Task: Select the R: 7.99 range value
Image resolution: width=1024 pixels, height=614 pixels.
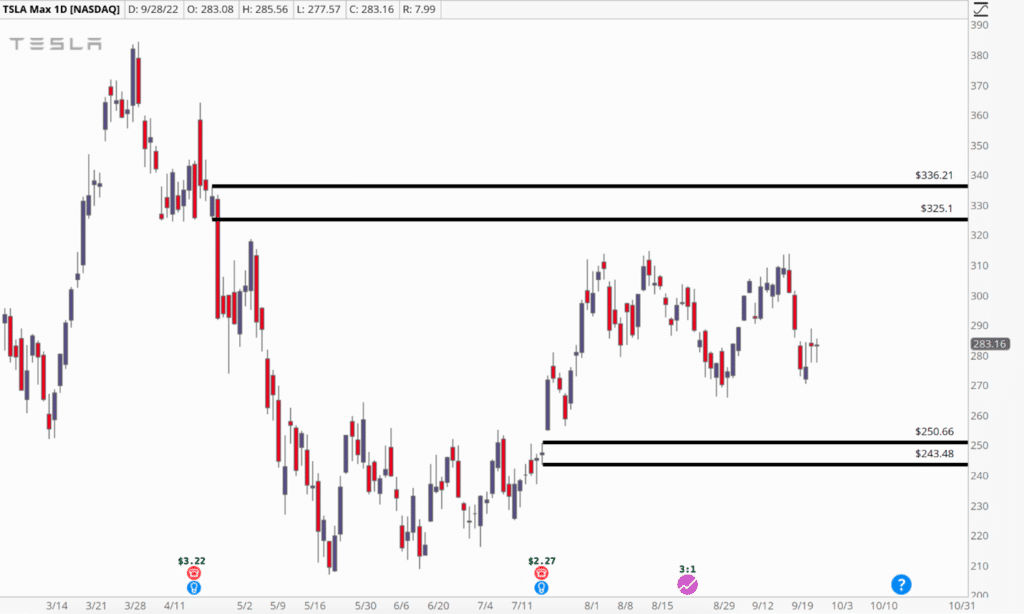Action: coord(419,9)
